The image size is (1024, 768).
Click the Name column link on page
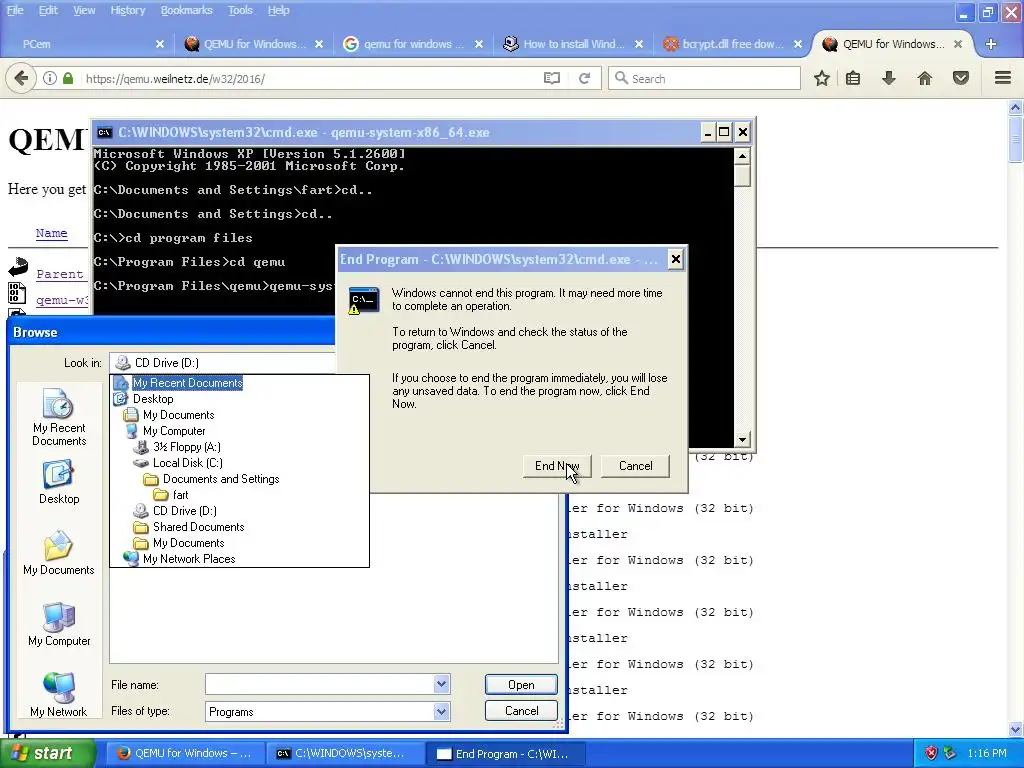tap(52, 233)
